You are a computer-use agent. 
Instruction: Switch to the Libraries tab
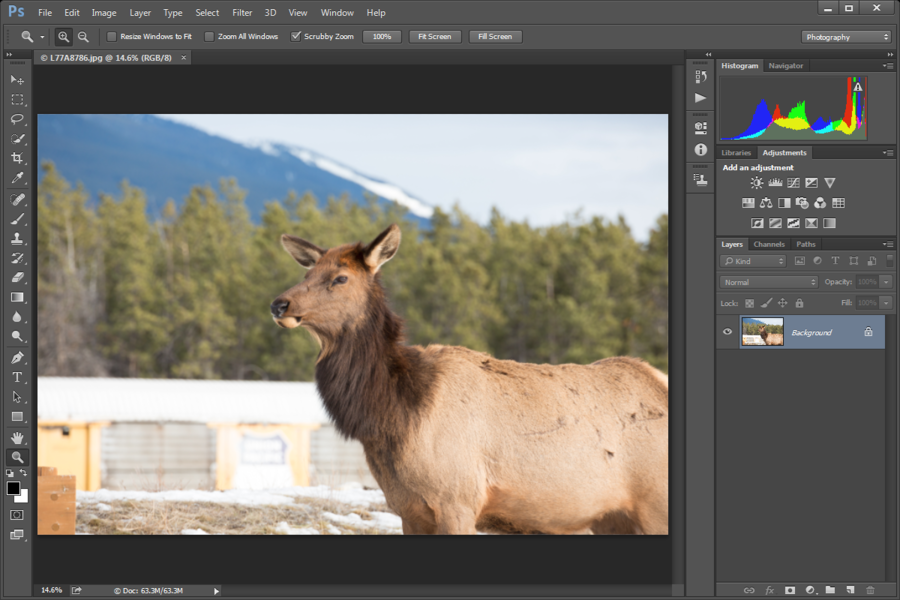pyautogui.click(x=736, y=153)
